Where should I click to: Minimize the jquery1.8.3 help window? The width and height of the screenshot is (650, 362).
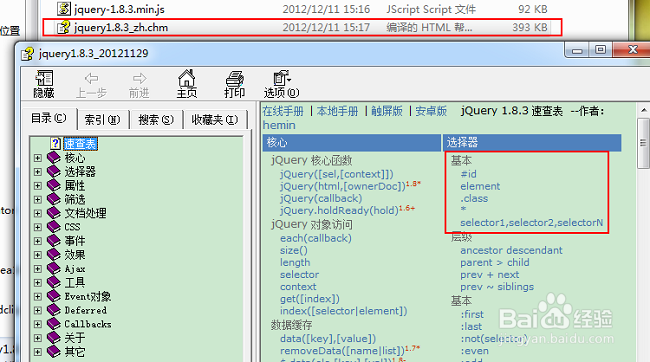[x=577, y=50]
